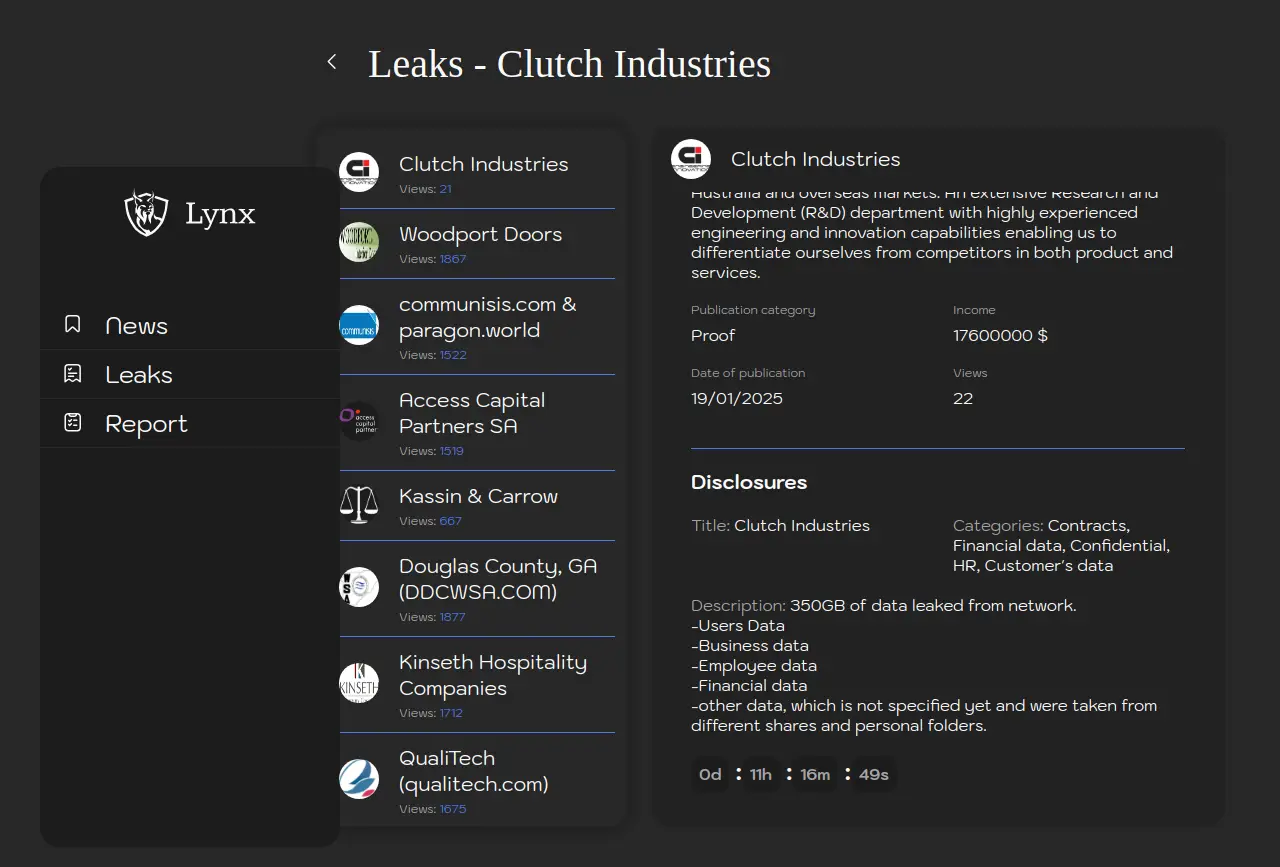Open the News menu item
The width and height of the screenshot is (1280, 867).
[137, 326]
